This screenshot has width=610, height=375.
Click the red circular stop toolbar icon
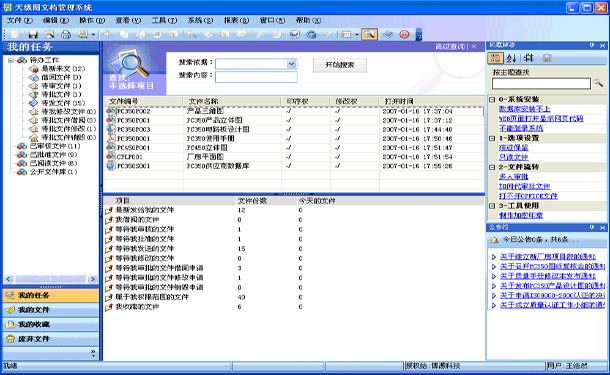click(405, 35)
